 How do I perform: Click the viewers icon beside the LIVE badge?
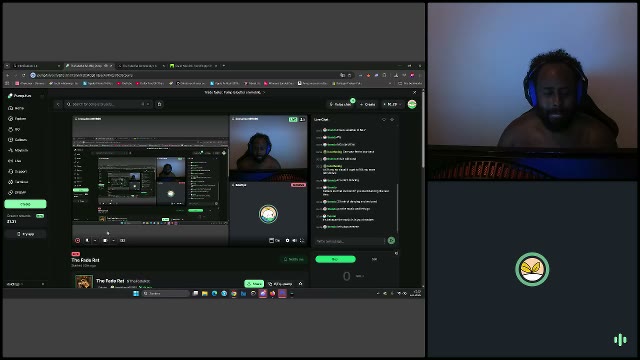coord(302,120)
